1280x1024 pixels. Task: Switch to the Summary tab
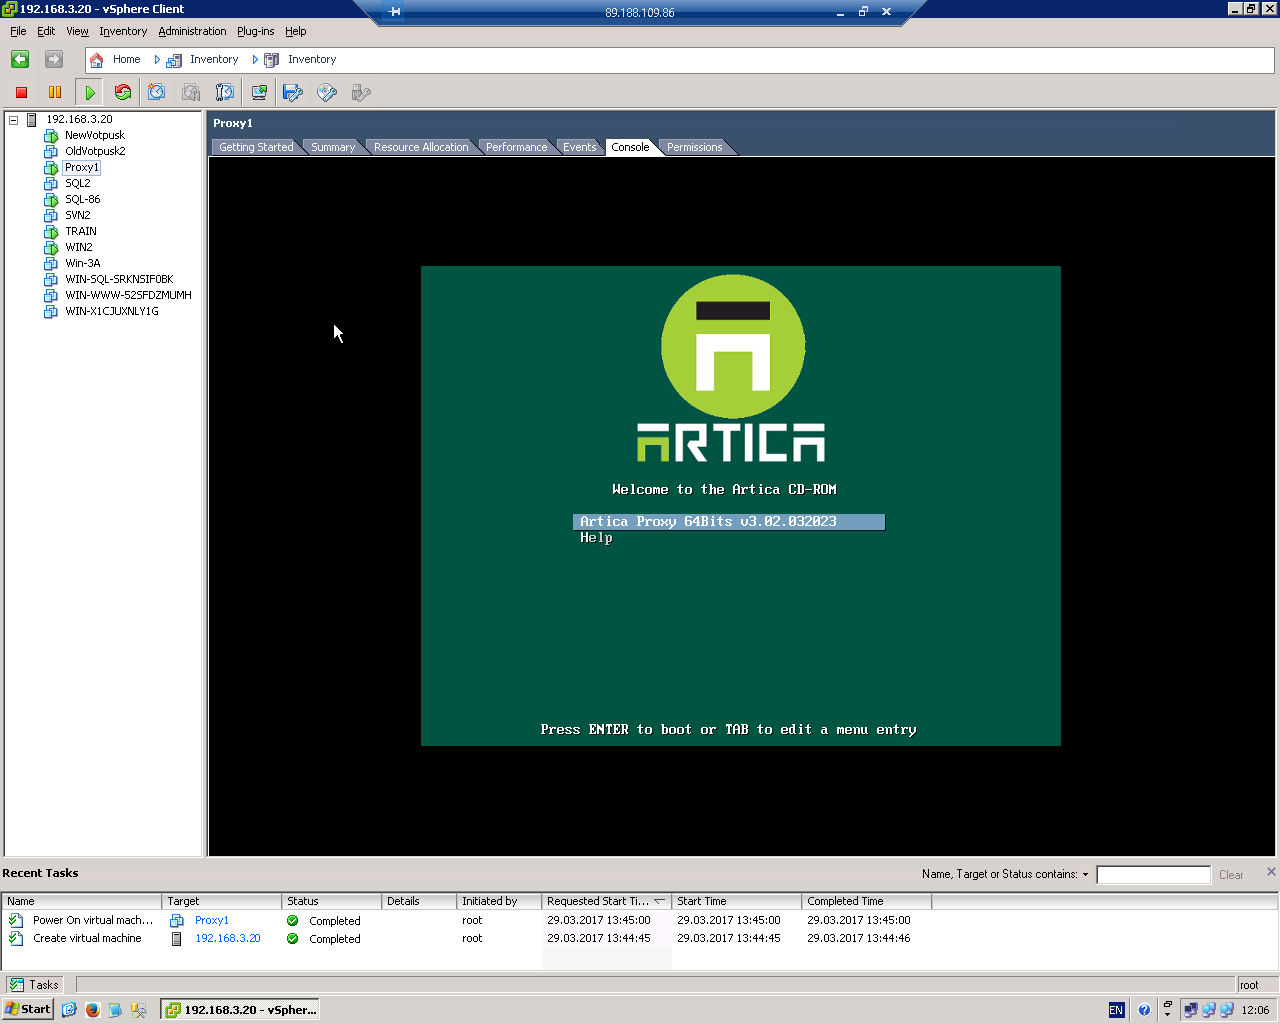[x=333, y=147]
